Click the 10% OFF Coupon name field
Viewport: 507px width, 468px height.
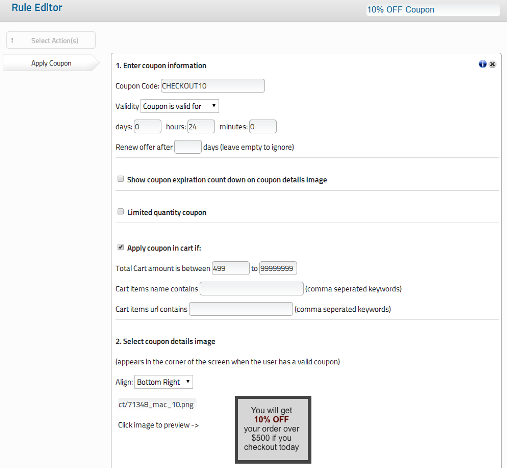click(433, 10)
